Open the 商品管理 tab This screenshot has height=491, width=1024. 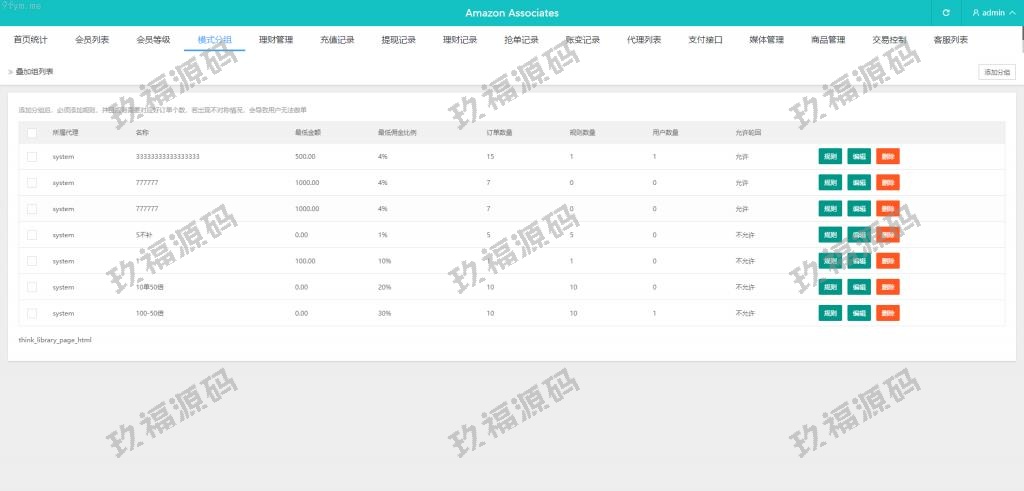pos(828,40)
